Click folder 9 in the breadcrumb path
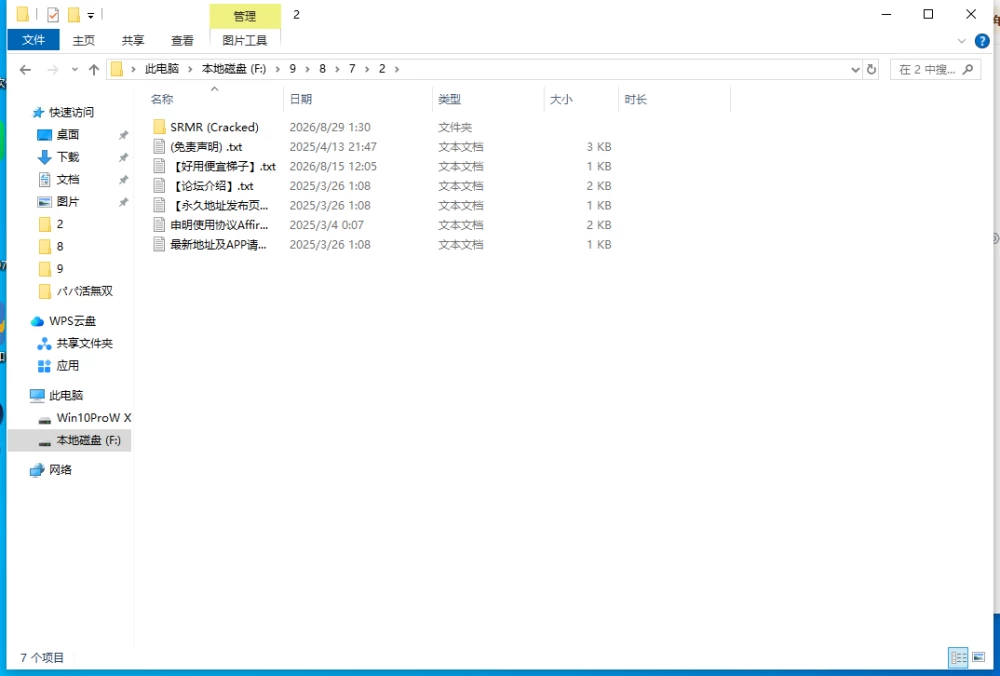 coord(293,69)
